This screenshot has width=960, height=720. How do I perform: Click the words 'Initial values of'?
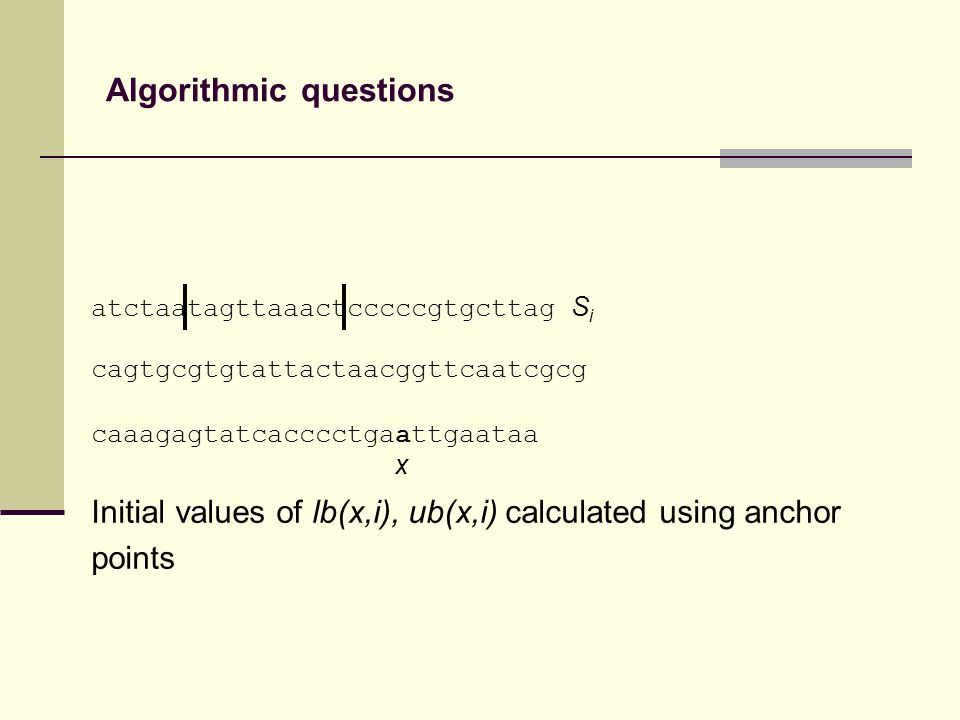197,512
